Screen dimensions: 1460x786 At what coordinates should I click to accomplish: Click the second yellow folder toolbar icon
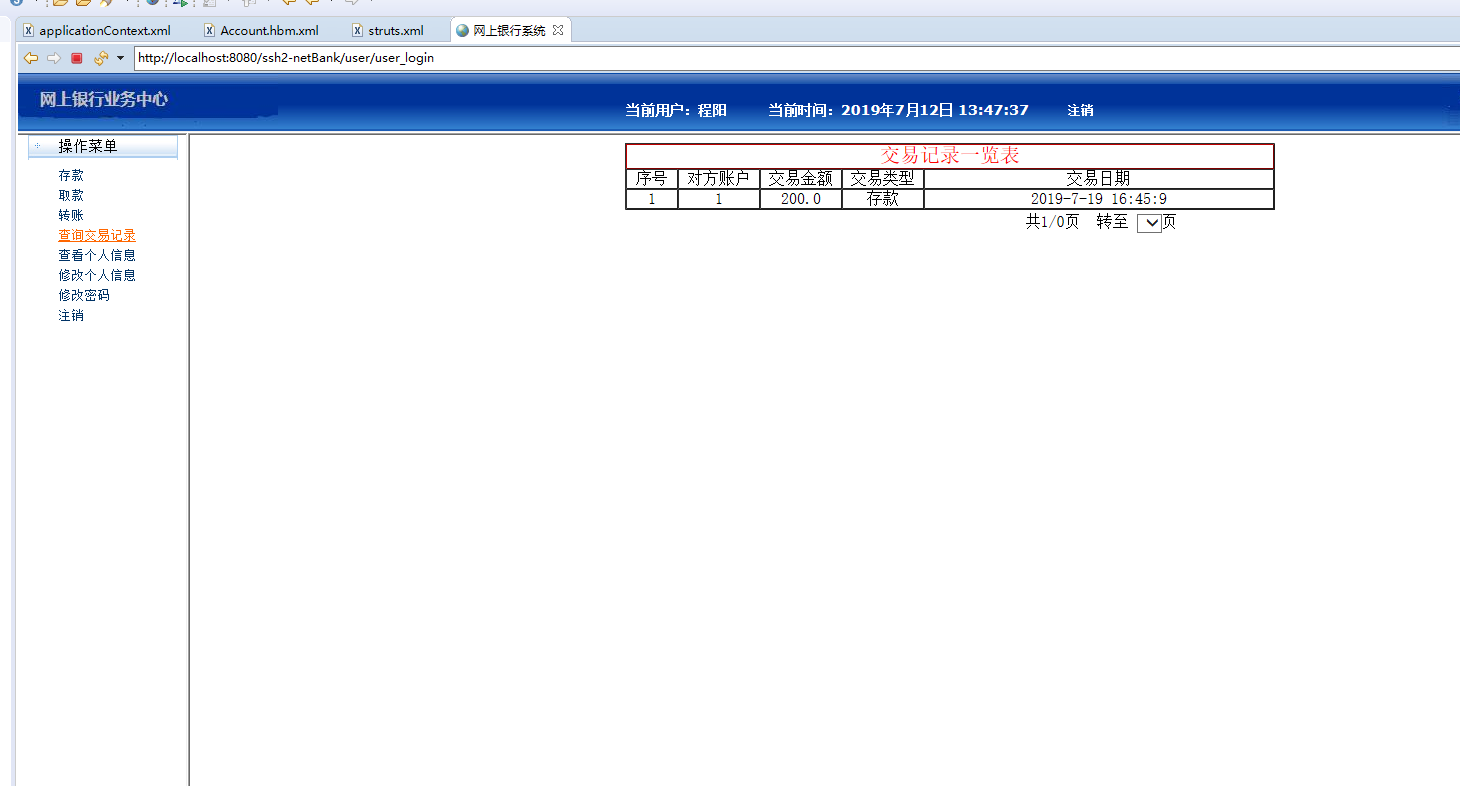pyautogui.click(x=81, y=4)
